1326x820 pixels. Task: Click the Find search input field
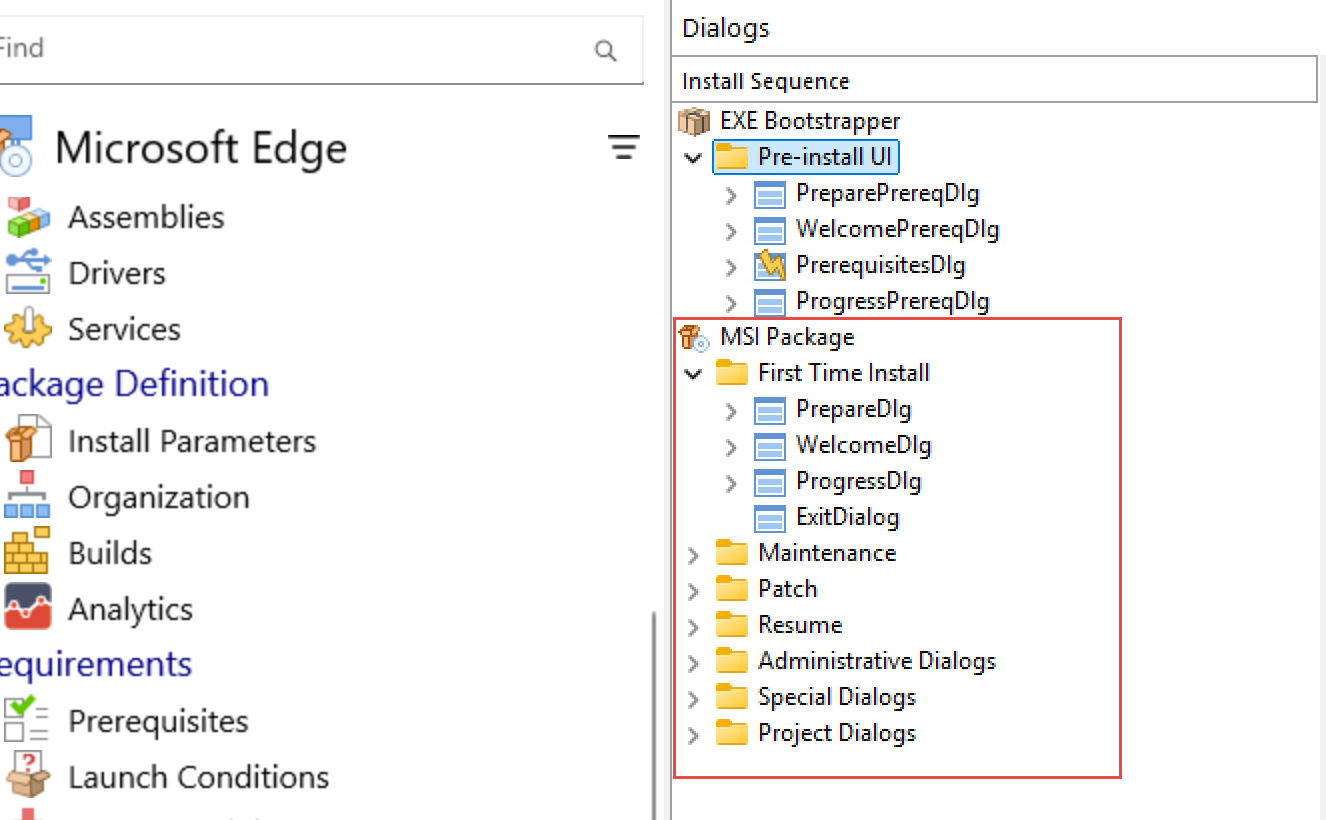pyautogui.click(x=290, y=49)
